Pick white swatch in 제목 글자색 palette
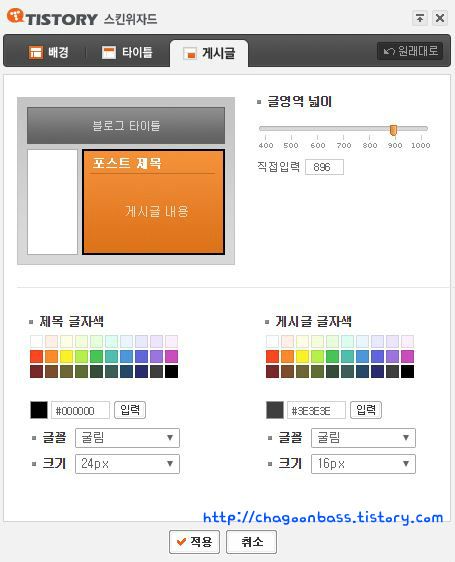The height and width of the screenshot is (562, 455). pos(37,342)
